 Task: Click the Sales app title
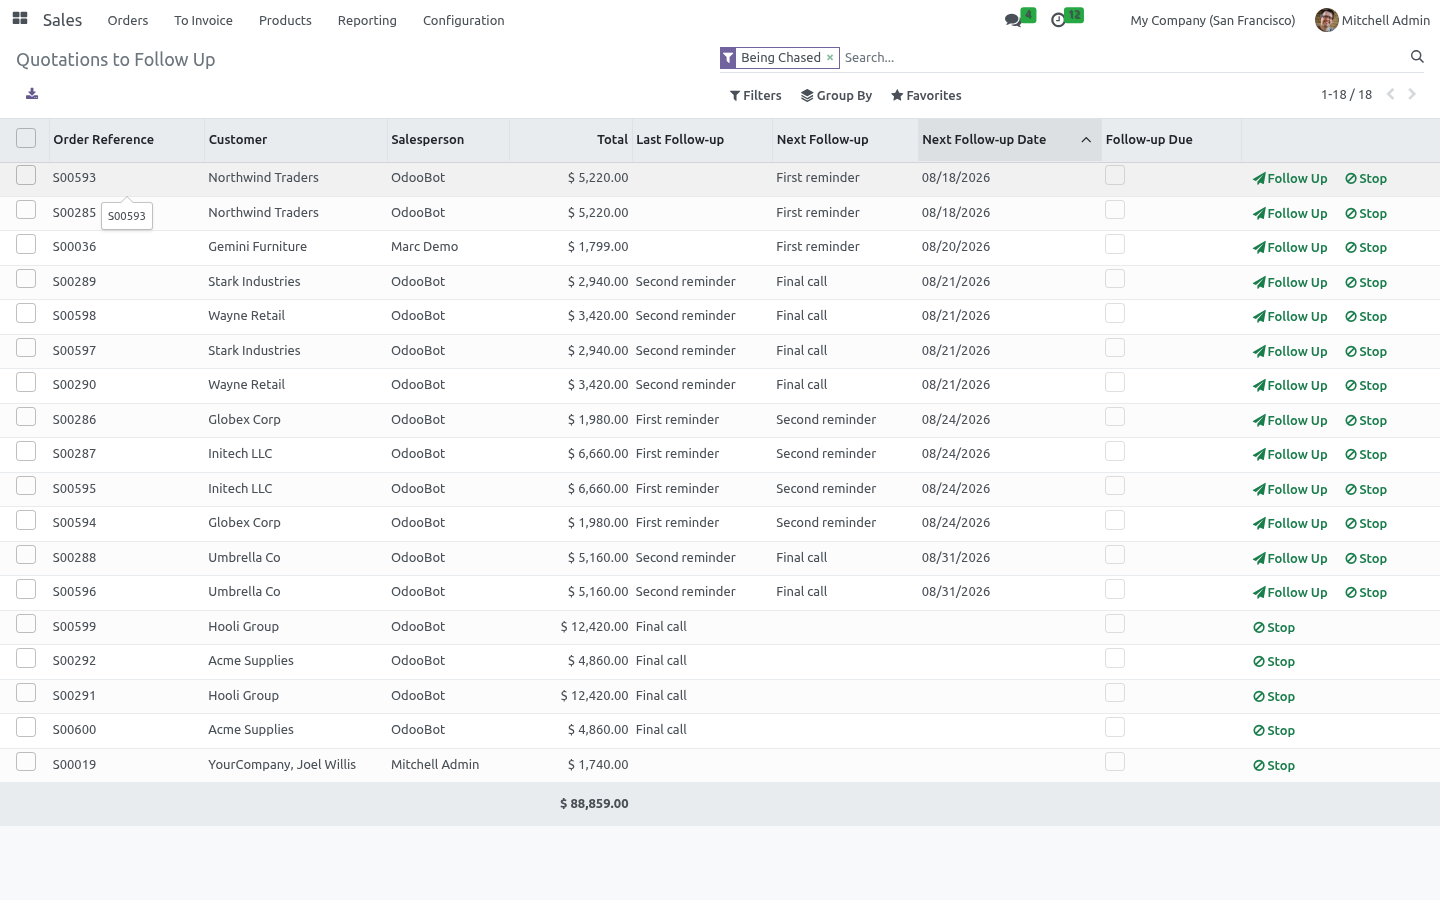coord(62,20)
